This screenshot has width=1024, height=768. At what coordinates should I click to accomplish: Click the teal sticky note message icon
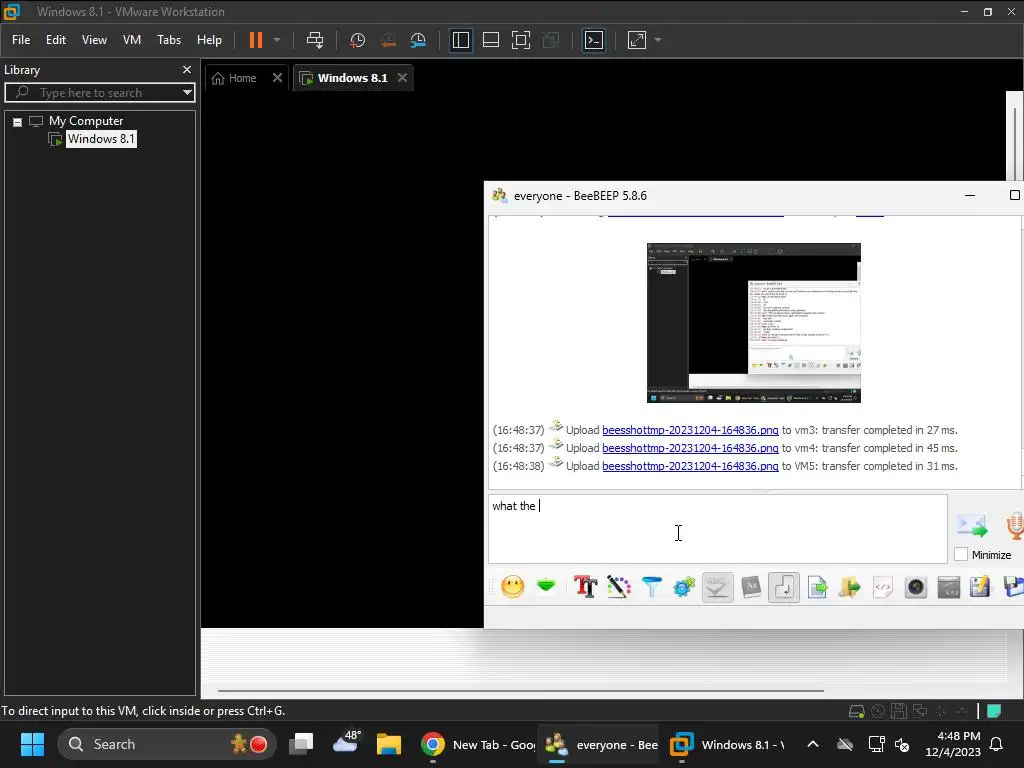[x=994, y=711]
